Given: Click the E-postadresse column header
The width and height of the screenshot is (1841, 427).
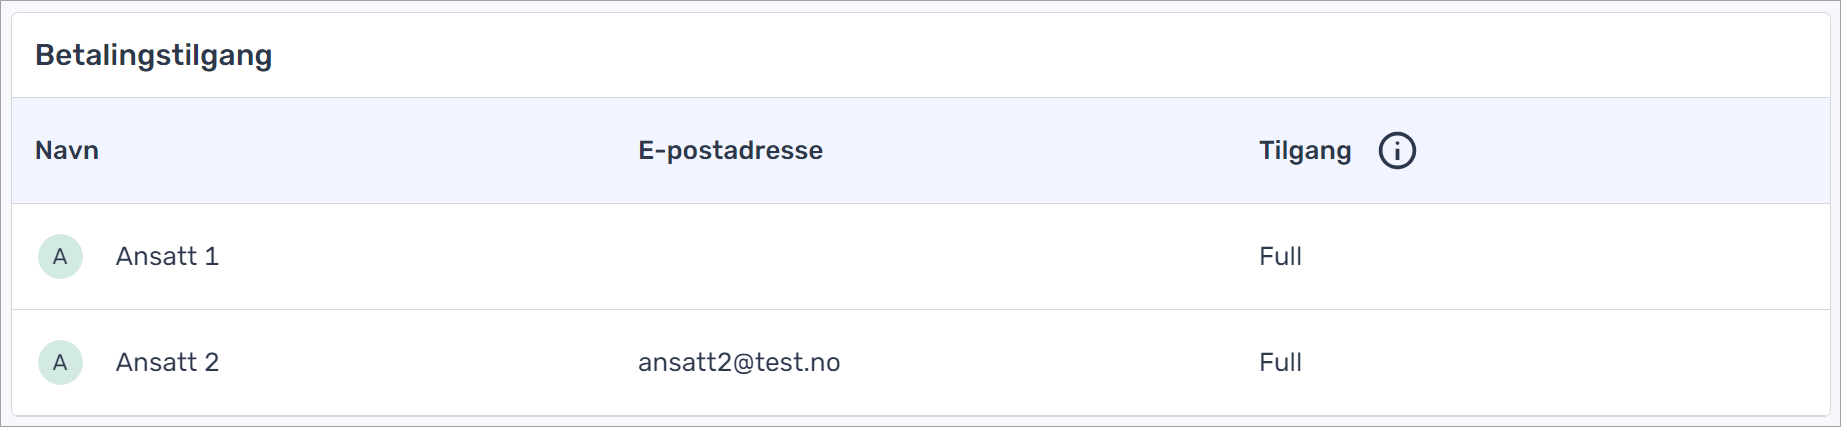Looking at the screenshot, I should coord(731,151).
